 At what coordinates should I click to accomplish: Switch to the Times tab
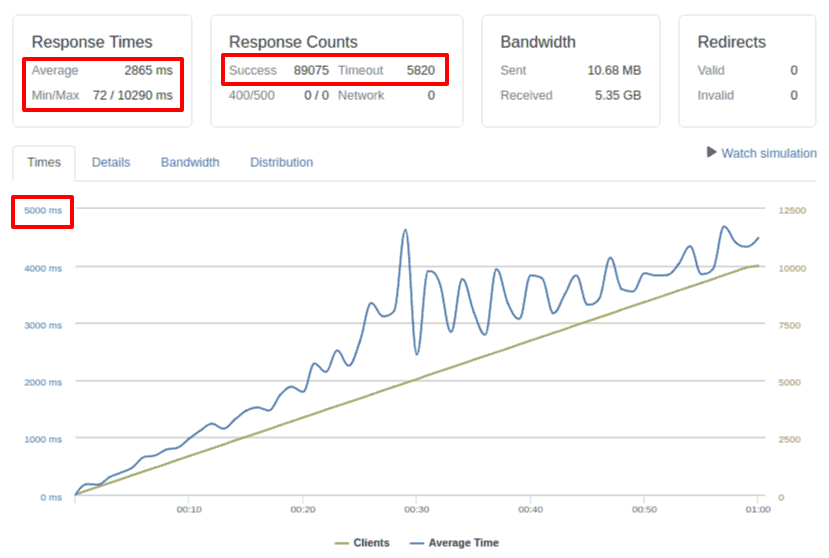[x=44, y=162]
